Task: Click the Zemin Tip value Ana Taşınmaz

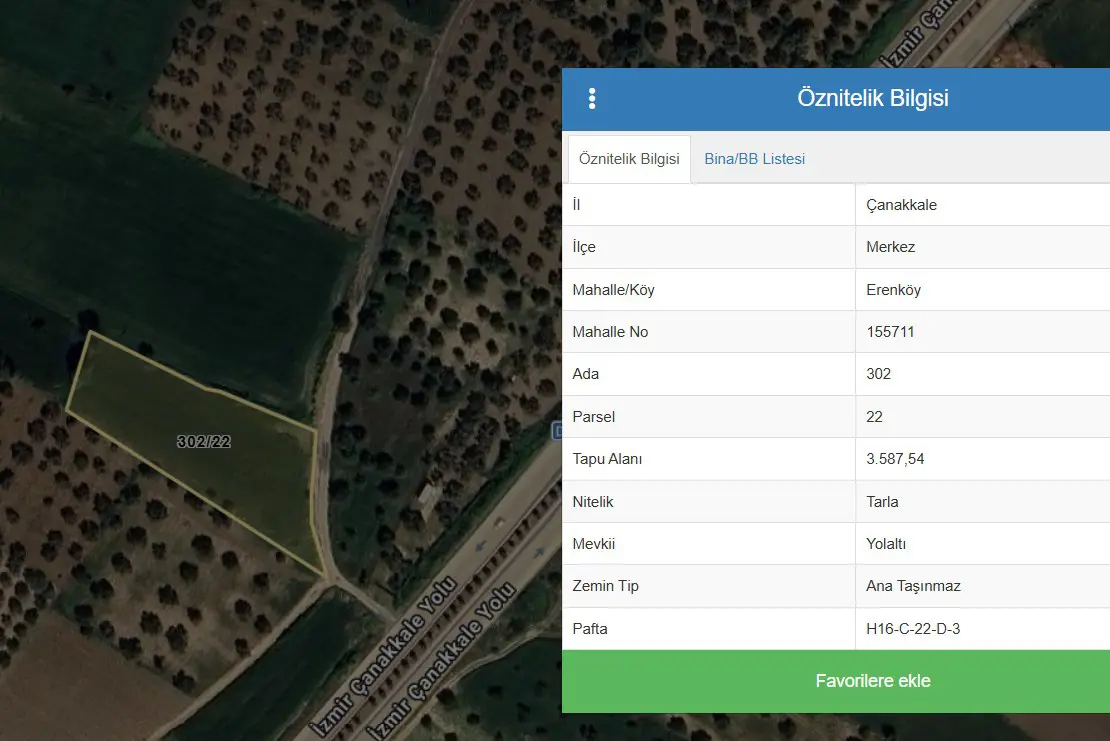Action: [x=913, y=586]
